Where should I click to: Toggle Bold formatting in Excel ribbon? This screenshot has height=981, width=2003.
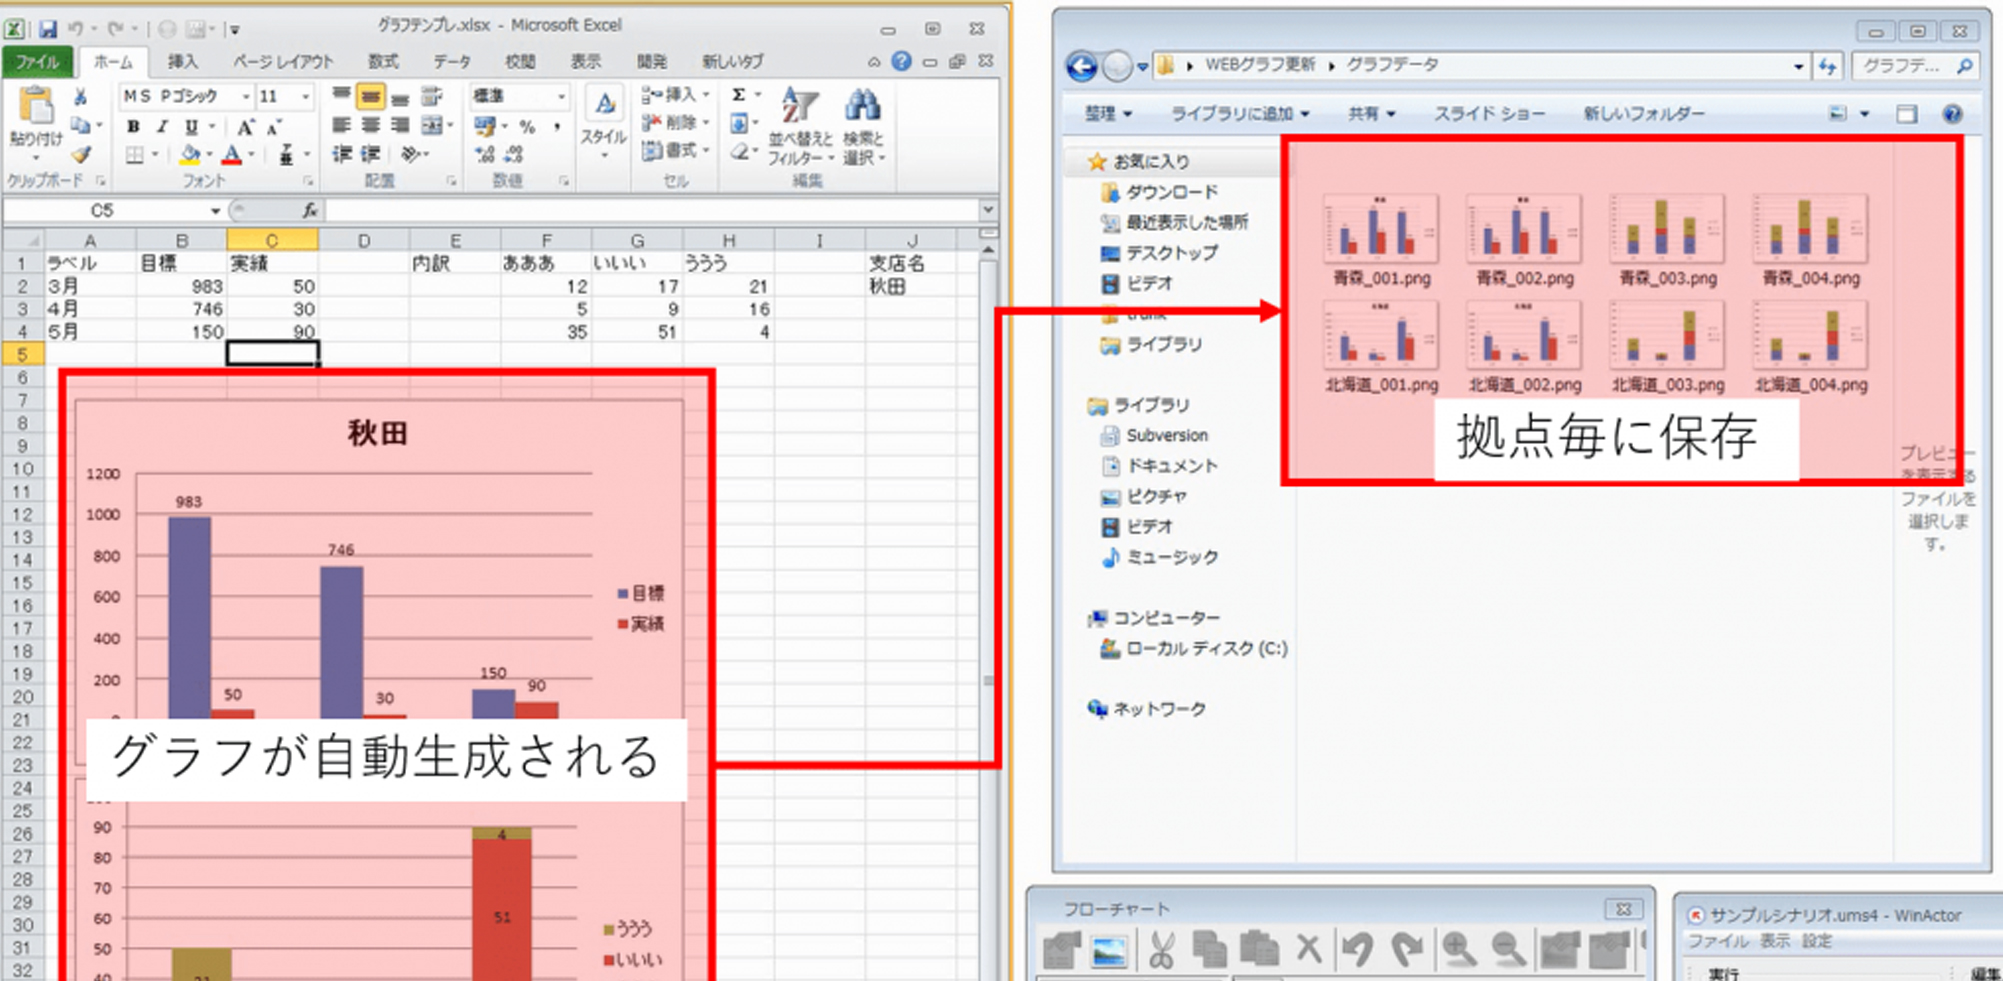(133, 127)
